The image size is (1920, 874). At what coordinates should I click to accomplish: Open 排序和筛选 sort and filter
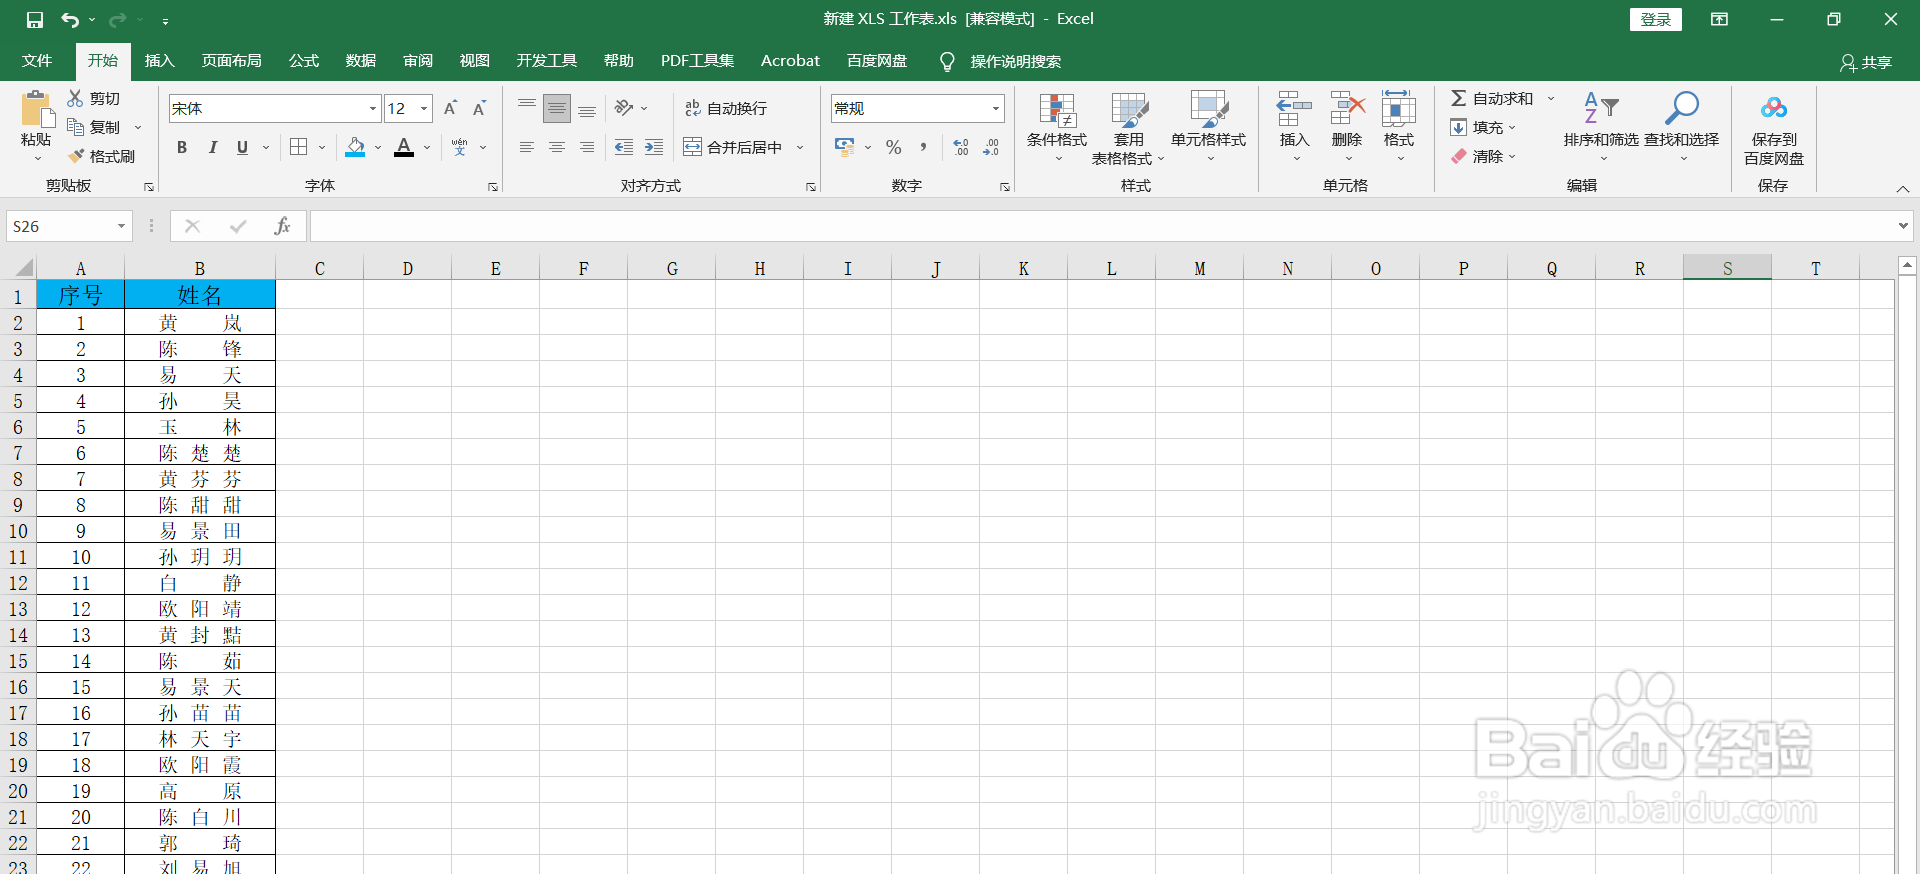[x=1601, y=127]
